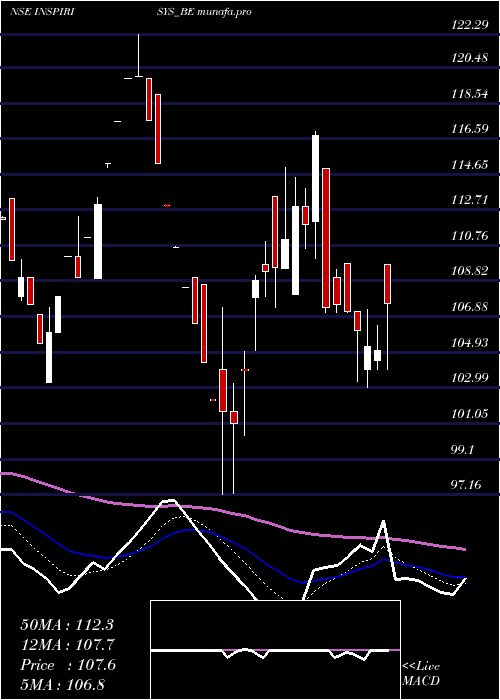Click the <<Live MACD label

tap(421, 674)
